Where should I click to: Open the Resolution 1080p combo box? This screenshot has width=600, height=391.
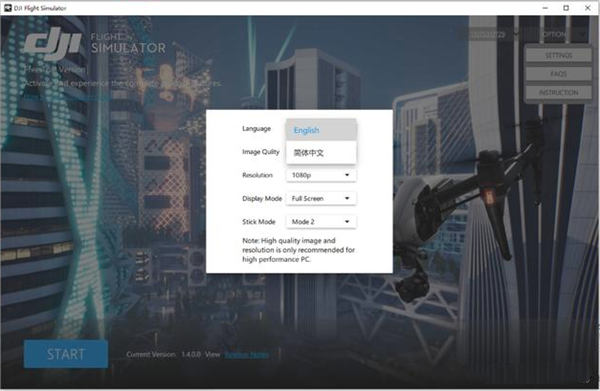(x=321, y=175)
